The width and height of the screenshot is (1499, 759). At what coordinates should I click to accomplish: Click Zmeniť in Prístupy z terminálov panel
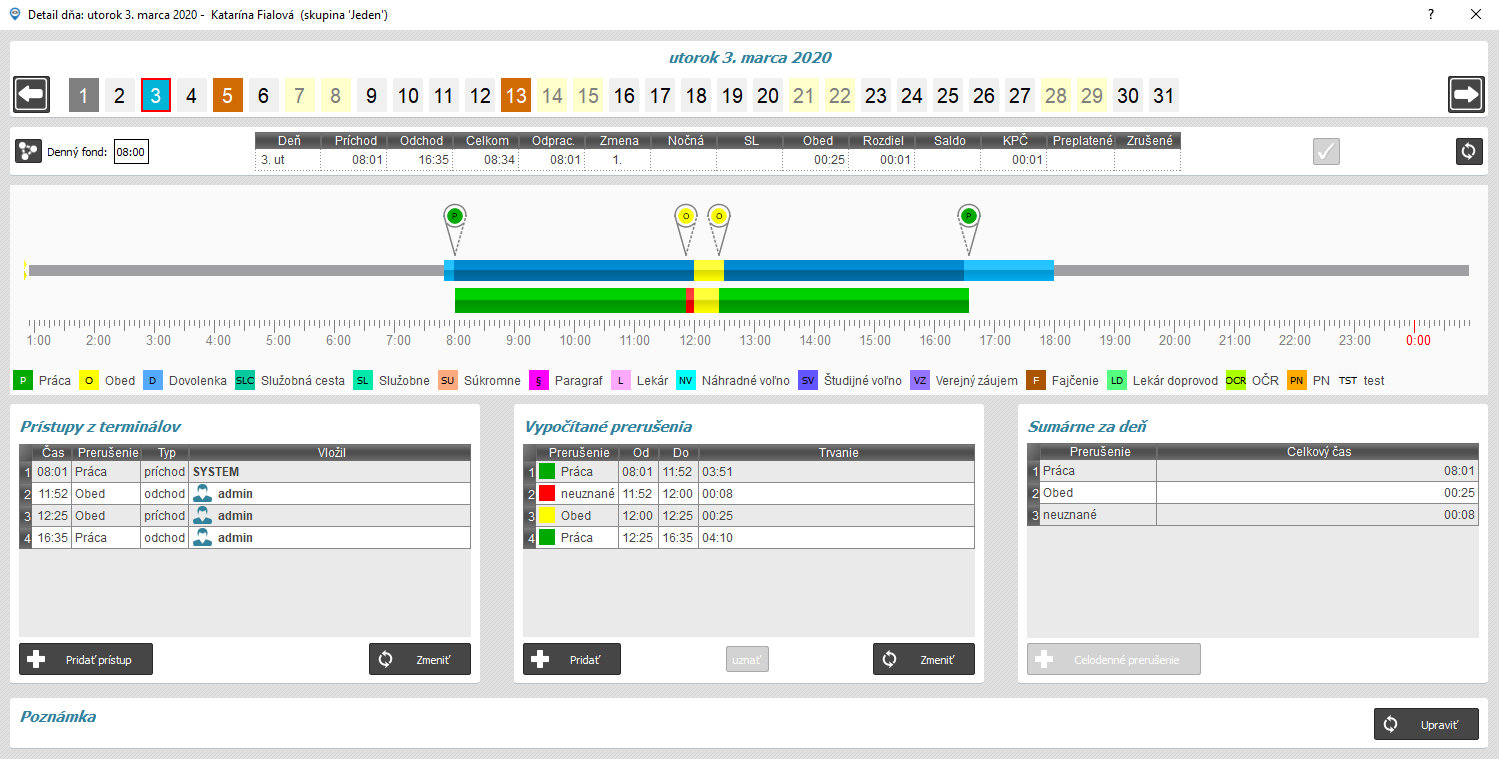pyautogui.click(x=420, y=659)
